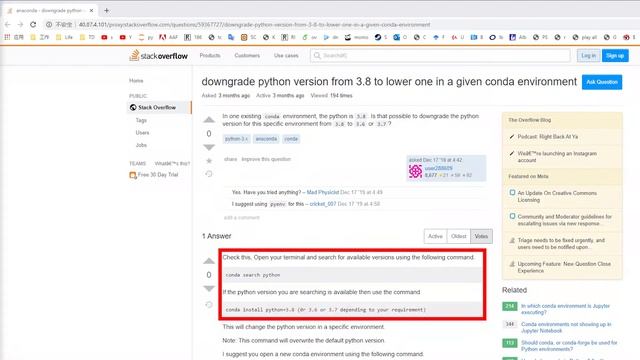Image resolution: width=640 pixels, height=360 pixels.
Task: Open the Steam bookmark labeled S
Action: pyautogui.click(x=381, y=37)
